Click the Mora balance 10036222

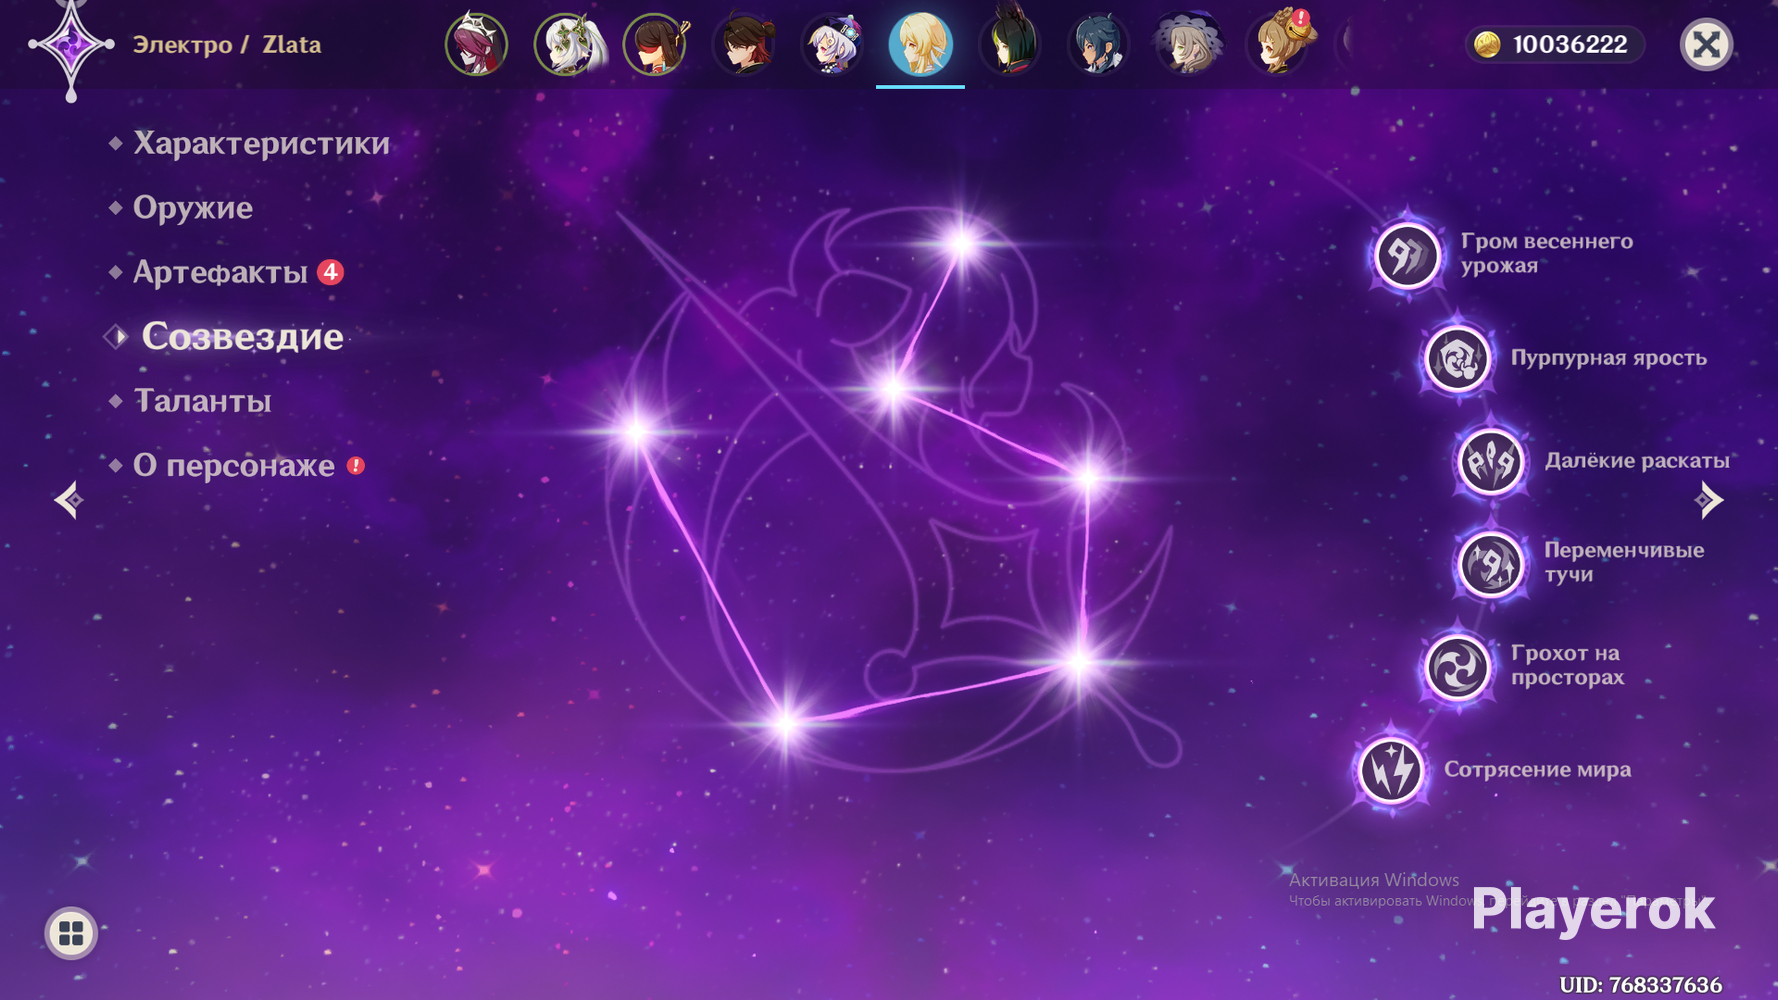1569,44
